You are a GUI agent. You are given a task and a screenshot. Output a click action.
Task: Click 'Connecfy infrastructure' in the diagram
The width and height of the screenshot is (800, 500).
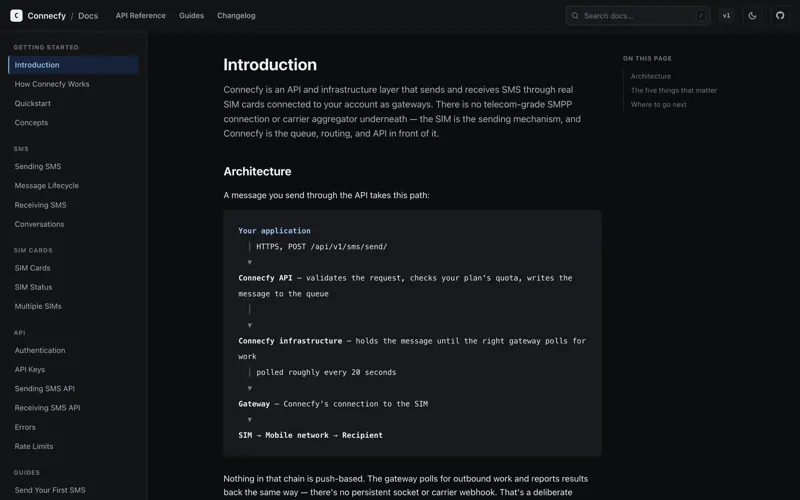pos(290,341)
